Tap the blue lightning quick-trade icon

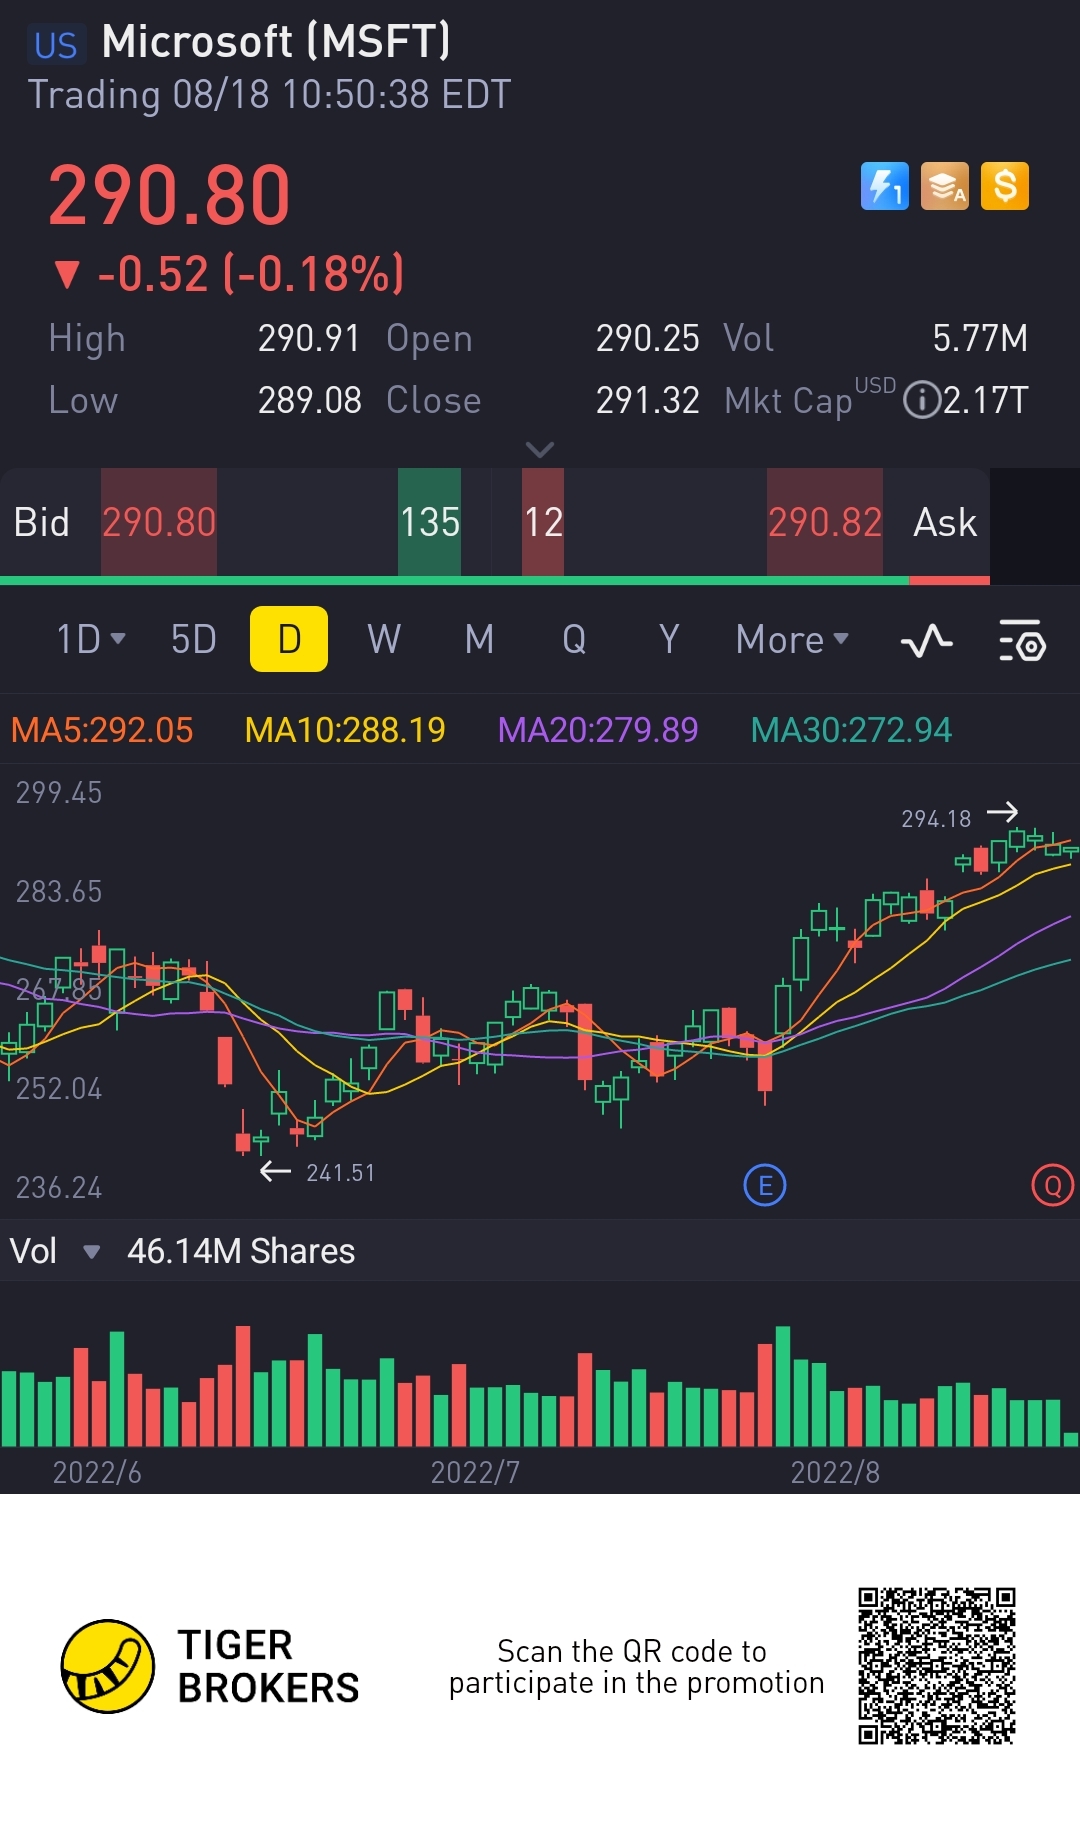click(x=885, y=186)
